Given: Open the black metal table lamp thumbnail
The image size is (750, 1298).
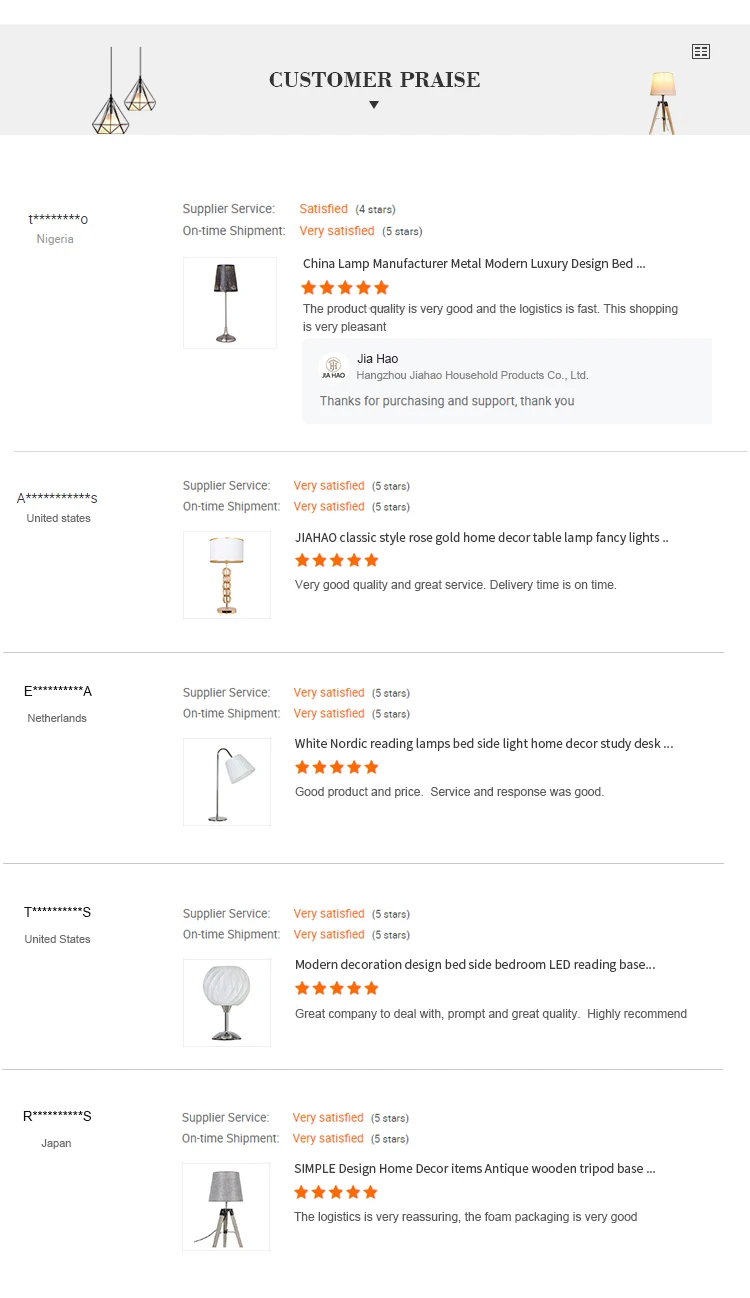Looking at the screenshot, I should coord(230,303).
